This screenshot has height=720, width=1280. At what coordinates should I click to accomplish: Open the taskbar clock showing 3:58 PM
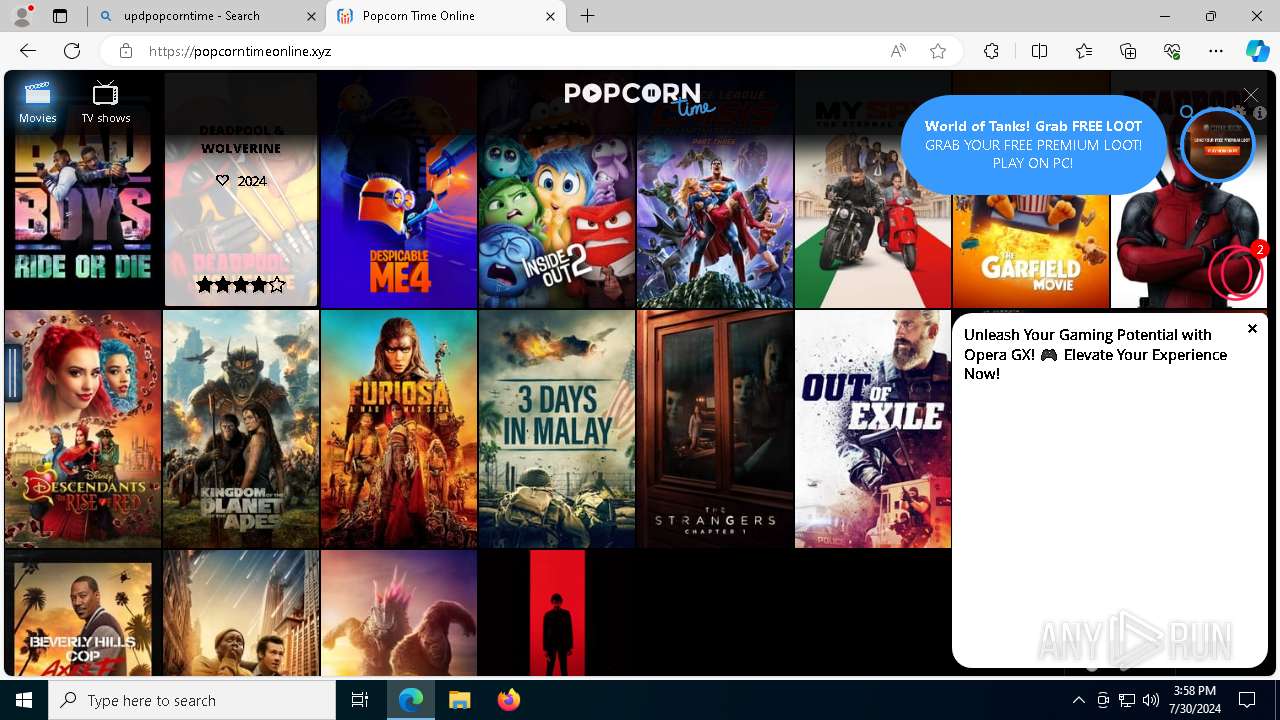pos(1195,700)
